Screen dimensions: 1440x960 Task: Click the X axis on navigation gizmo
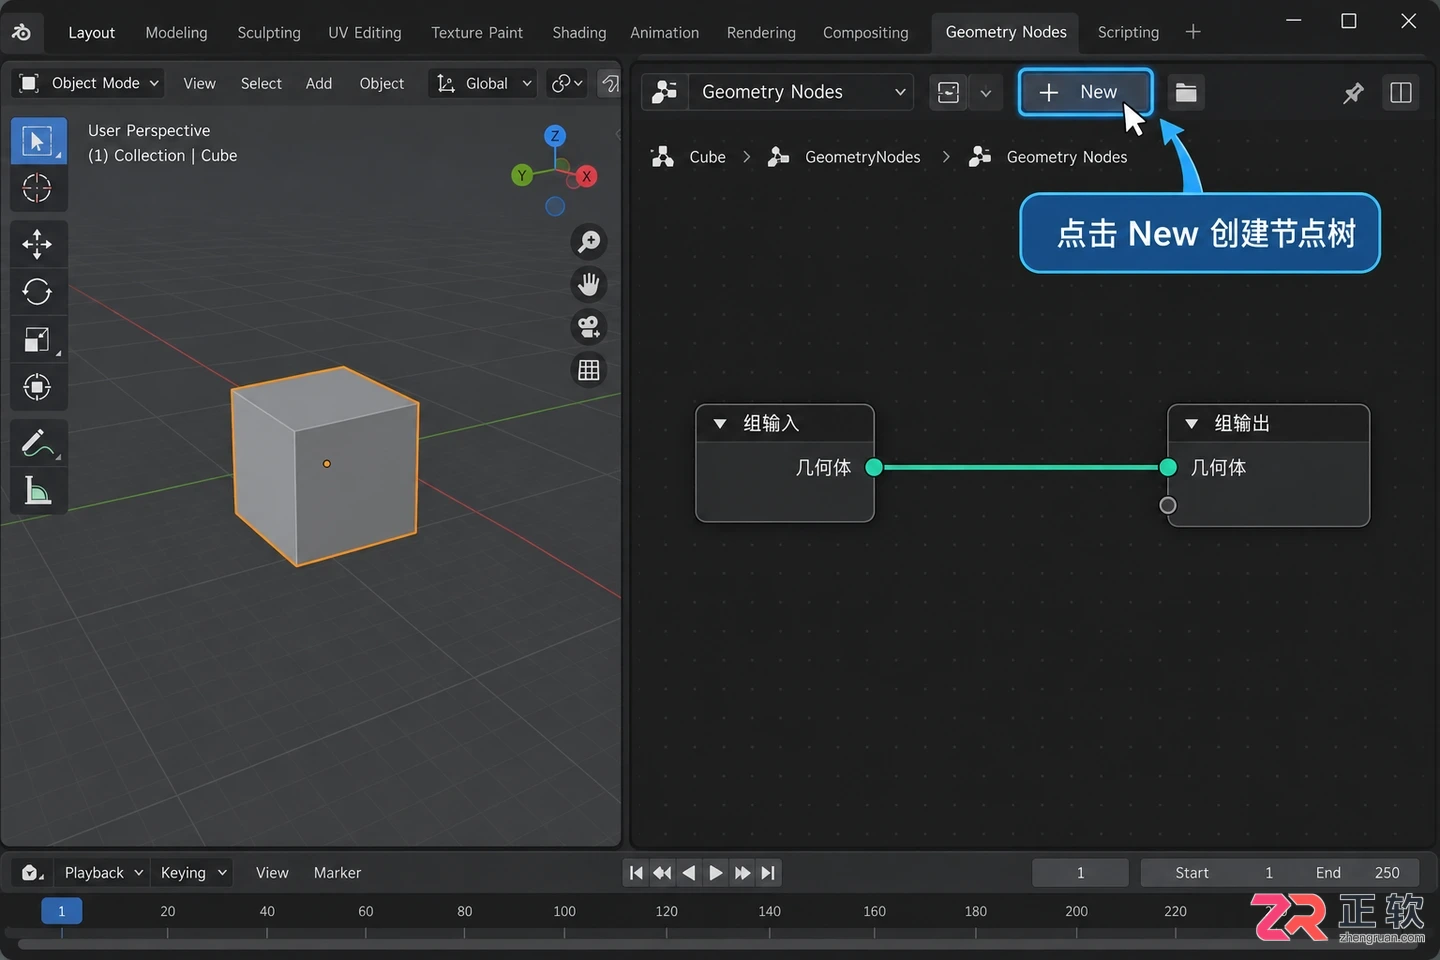[587, 177]
